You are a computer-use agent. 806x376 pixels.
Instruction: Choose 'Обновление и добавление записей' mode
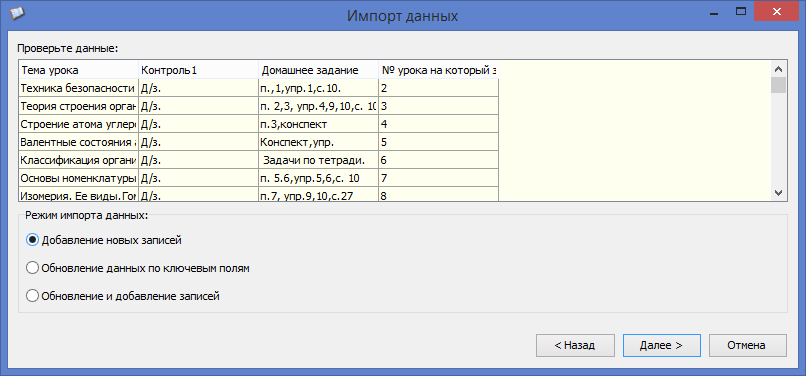tap(123, 296)
